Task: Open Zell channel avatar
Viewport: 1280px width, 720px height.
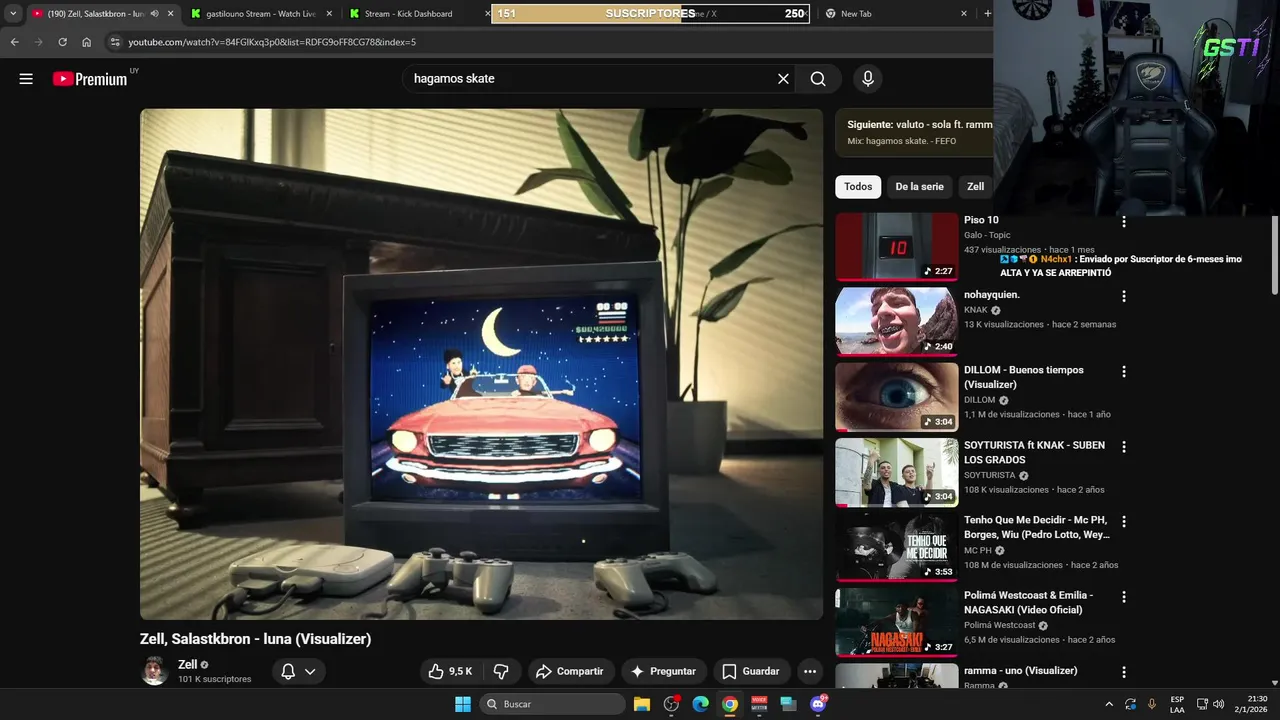Action: 154,671
